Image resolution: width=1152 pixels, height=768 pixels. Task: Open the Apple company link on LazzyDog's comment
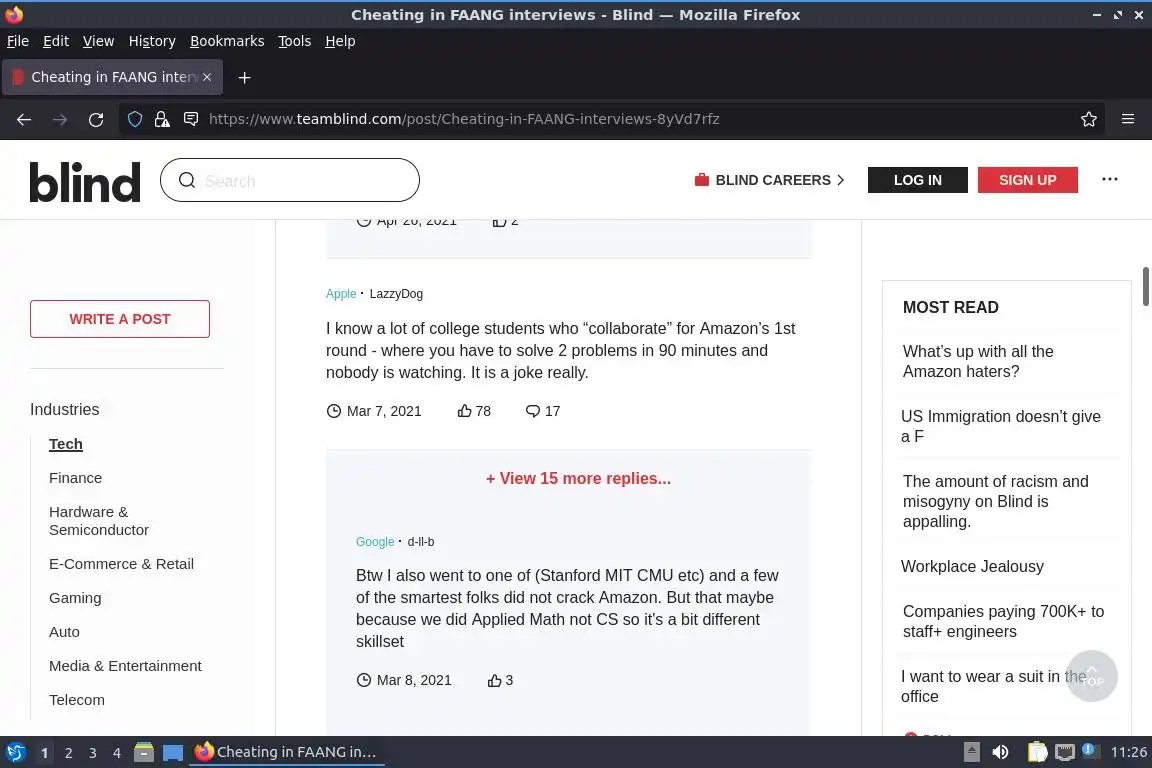(x=341, y=294)
